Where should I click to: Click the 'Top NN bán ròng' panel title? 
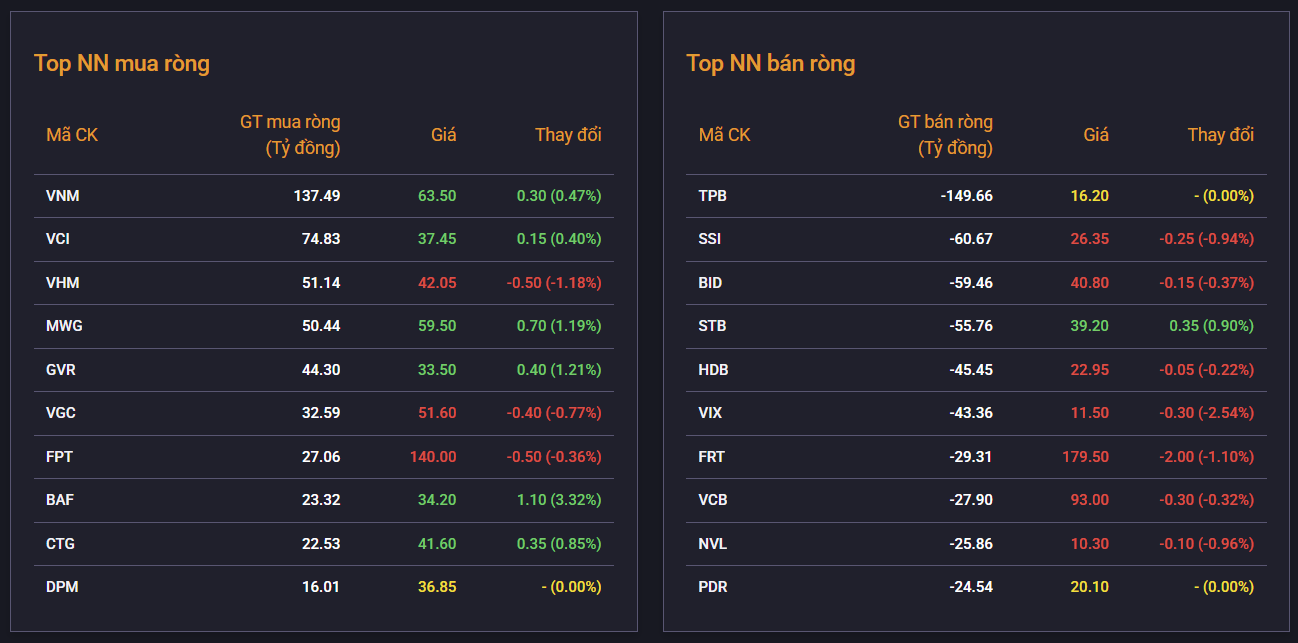tap(770, 64)
